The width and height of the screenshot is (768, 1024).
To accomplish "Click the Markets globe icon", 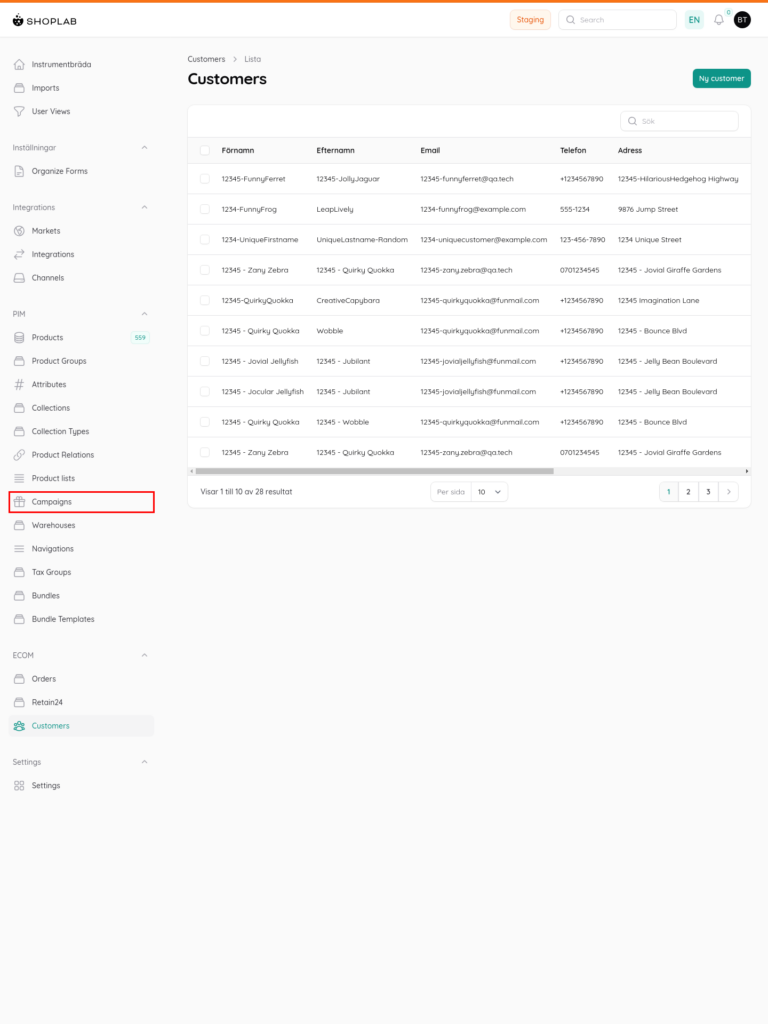I will 19,231.
